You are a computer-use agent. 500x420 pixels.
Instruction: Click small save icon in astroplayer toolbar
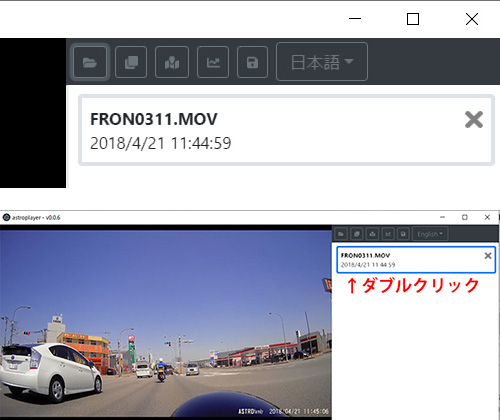(403, 234)
